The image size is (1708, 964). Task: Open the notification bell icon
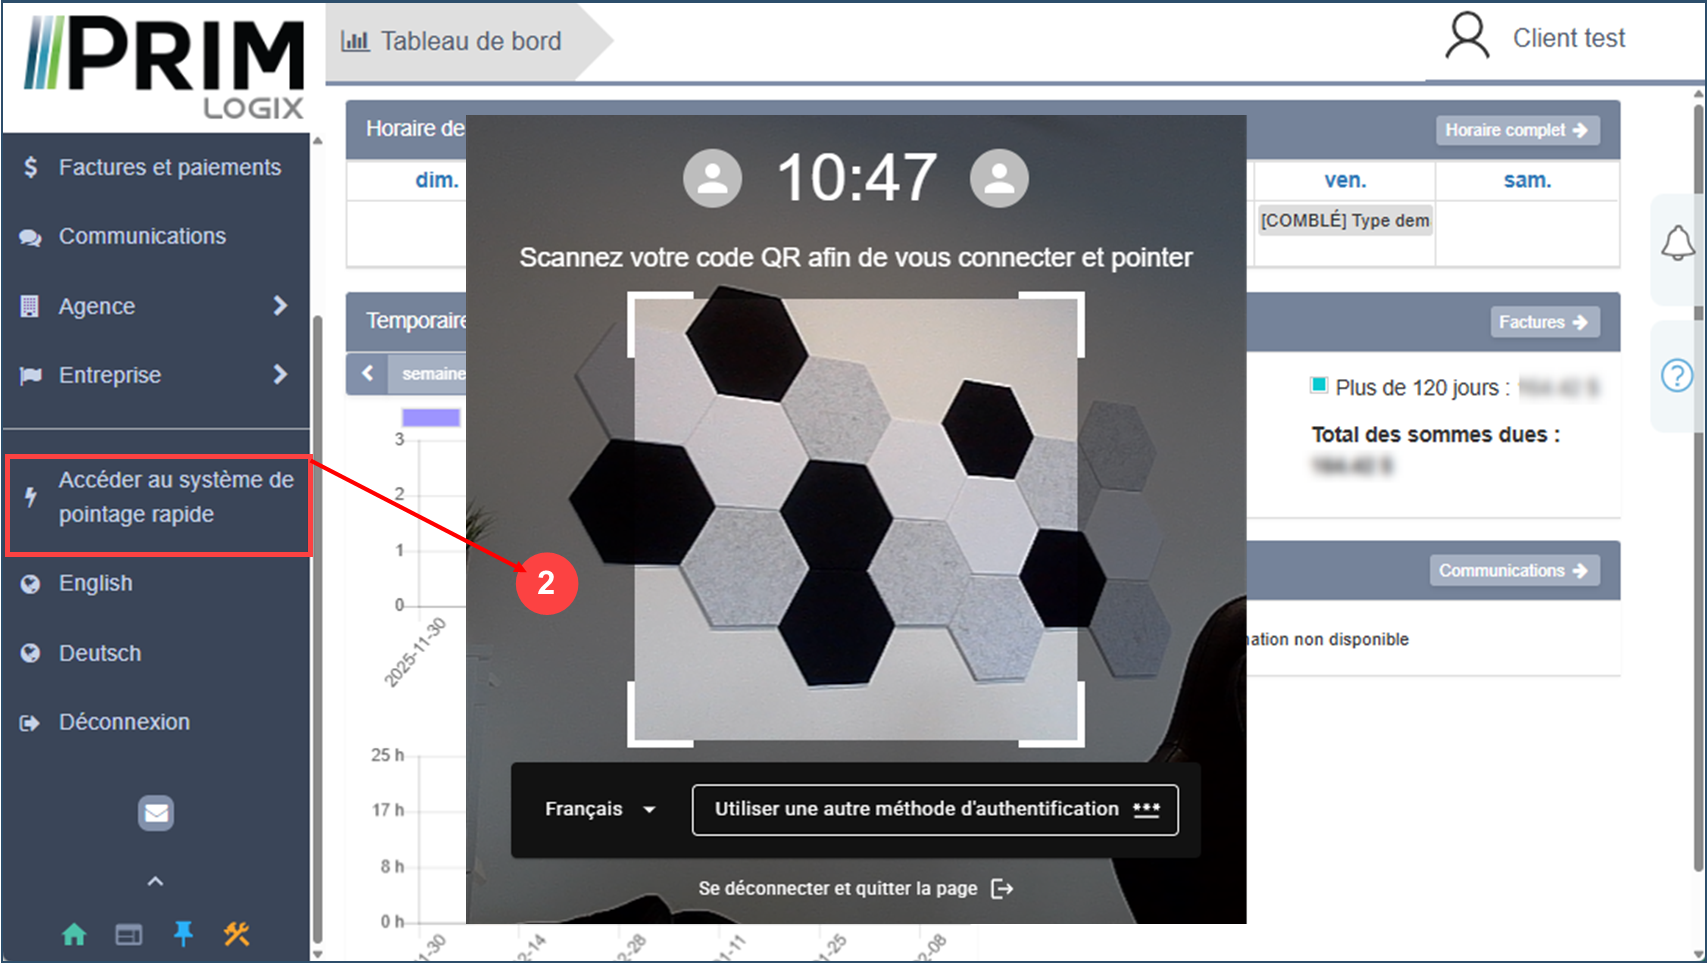[1677, 243]
